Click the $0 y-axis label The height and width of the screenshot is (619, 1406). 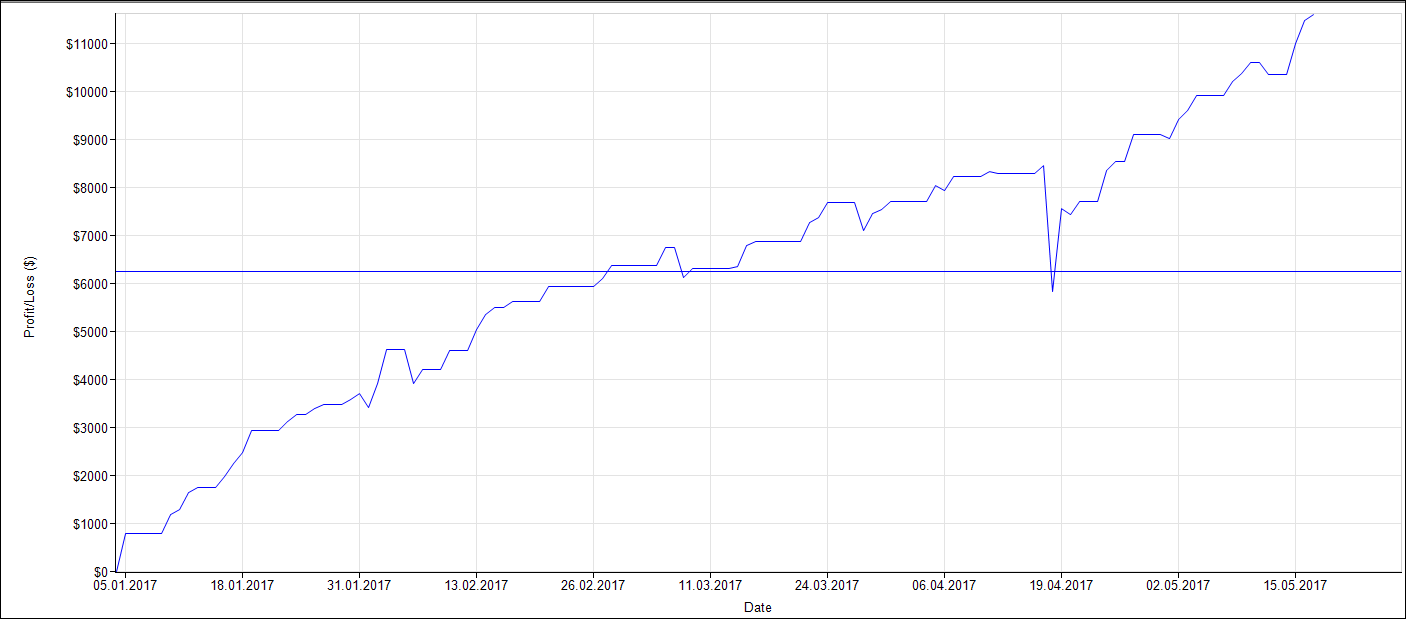pos(99,572)
